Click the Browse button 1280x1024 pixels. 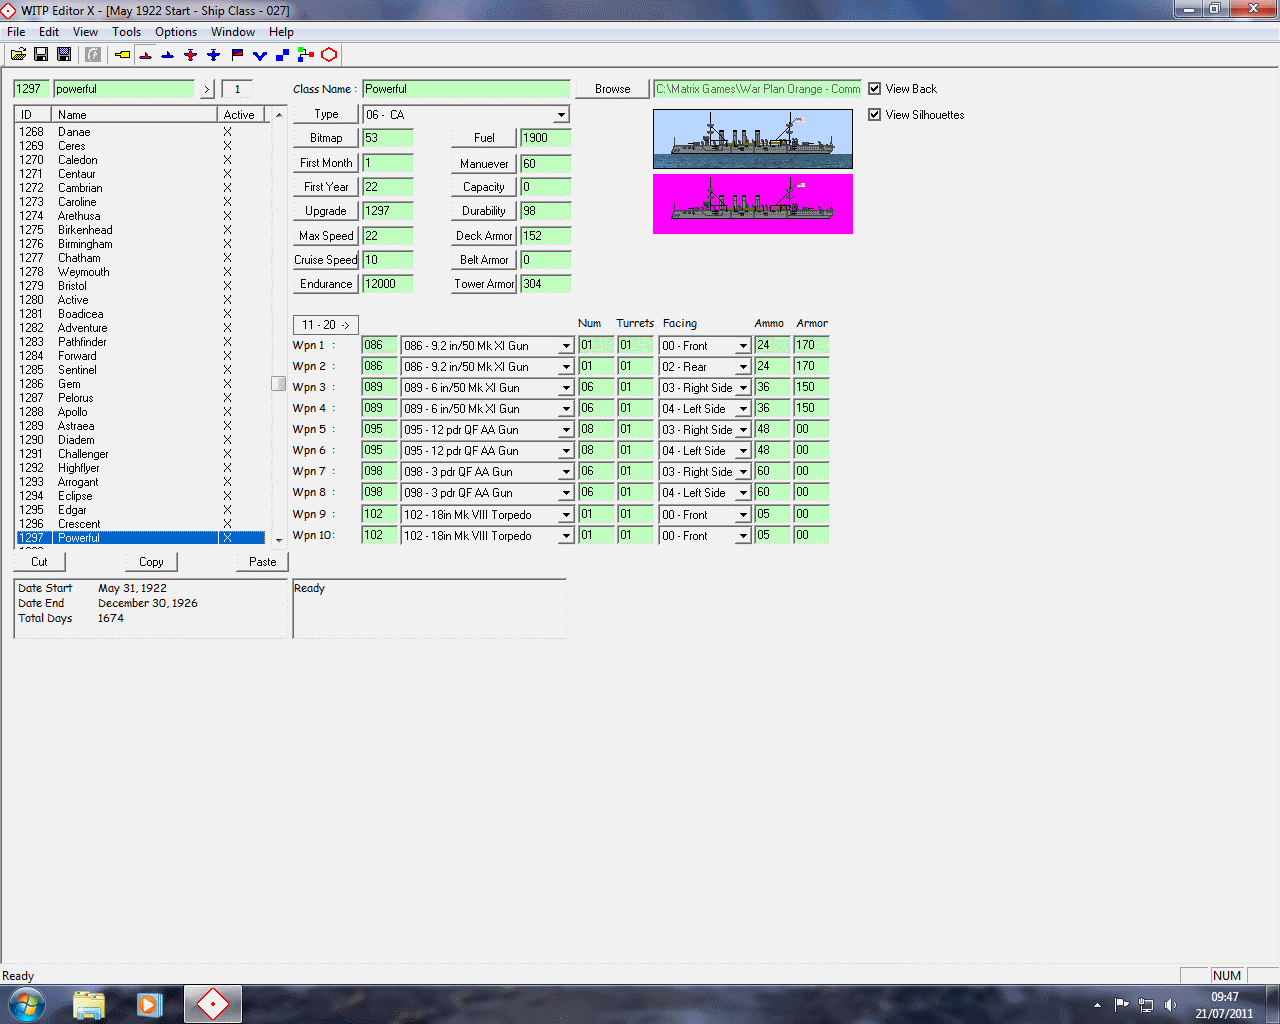[612, 89]
